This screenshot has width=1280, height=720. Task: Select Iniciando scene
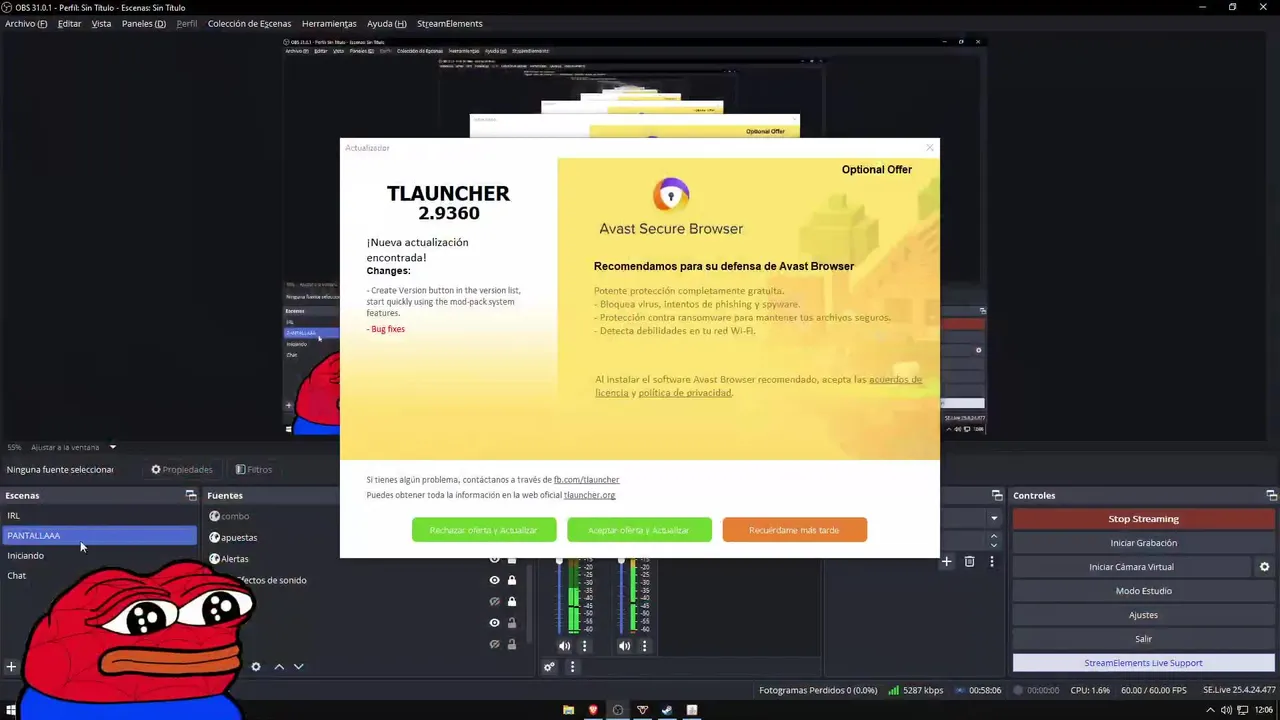point(99,556)
